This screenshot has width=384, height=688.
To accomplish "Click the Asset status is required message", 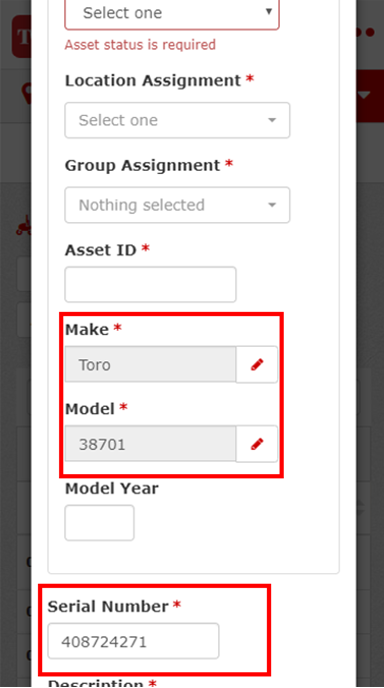I will [x=140, y=45].
